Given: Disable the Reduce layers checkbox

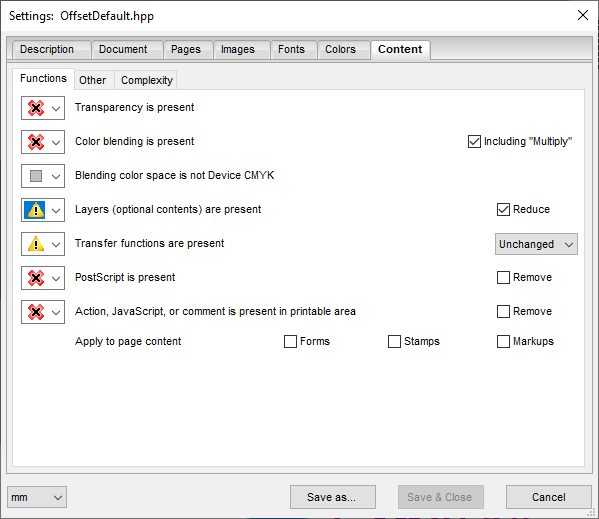Looking at the screenshot, I should click(x=503, y=209).
